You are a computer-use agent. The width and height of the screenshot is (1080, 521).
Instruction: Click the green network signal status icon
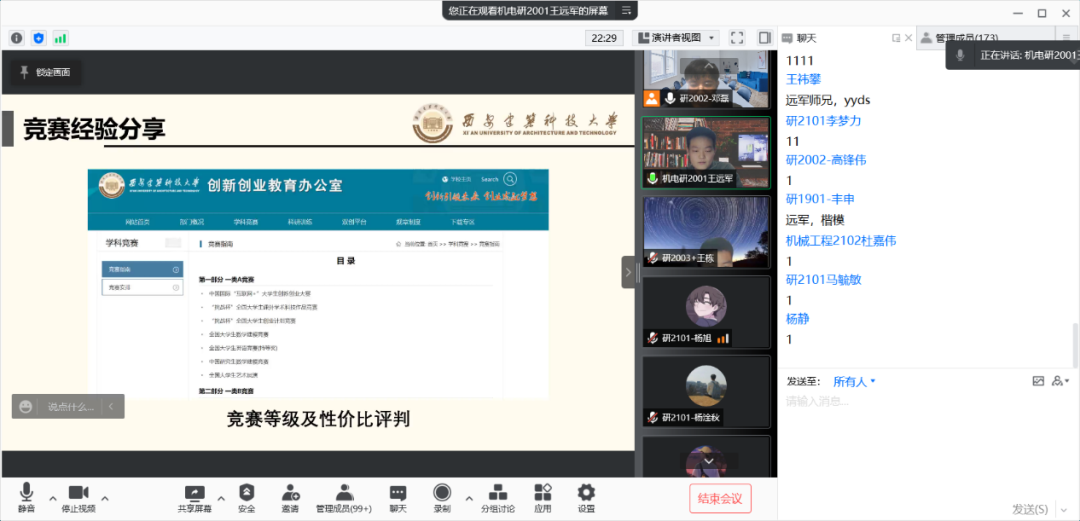(60, 38)
